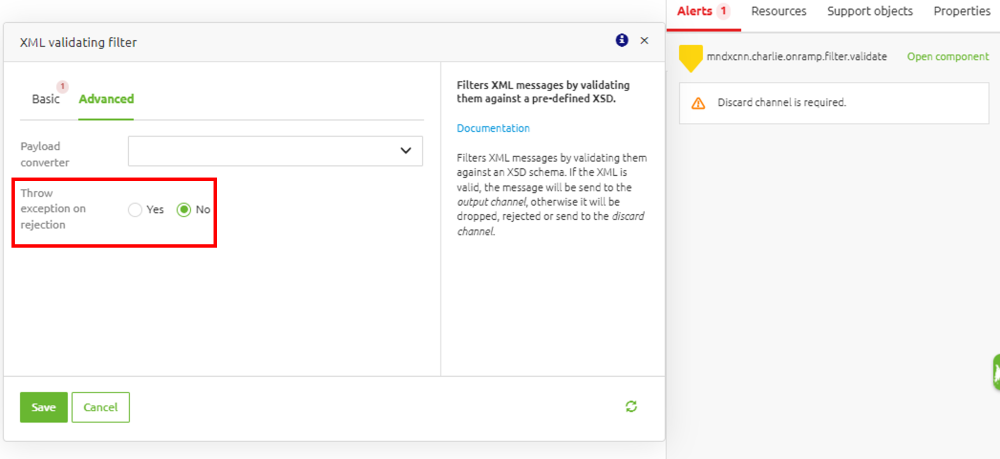Go to the Support objects tab
This screenshot has height=459, width=1000.
[x=869, y=12]
